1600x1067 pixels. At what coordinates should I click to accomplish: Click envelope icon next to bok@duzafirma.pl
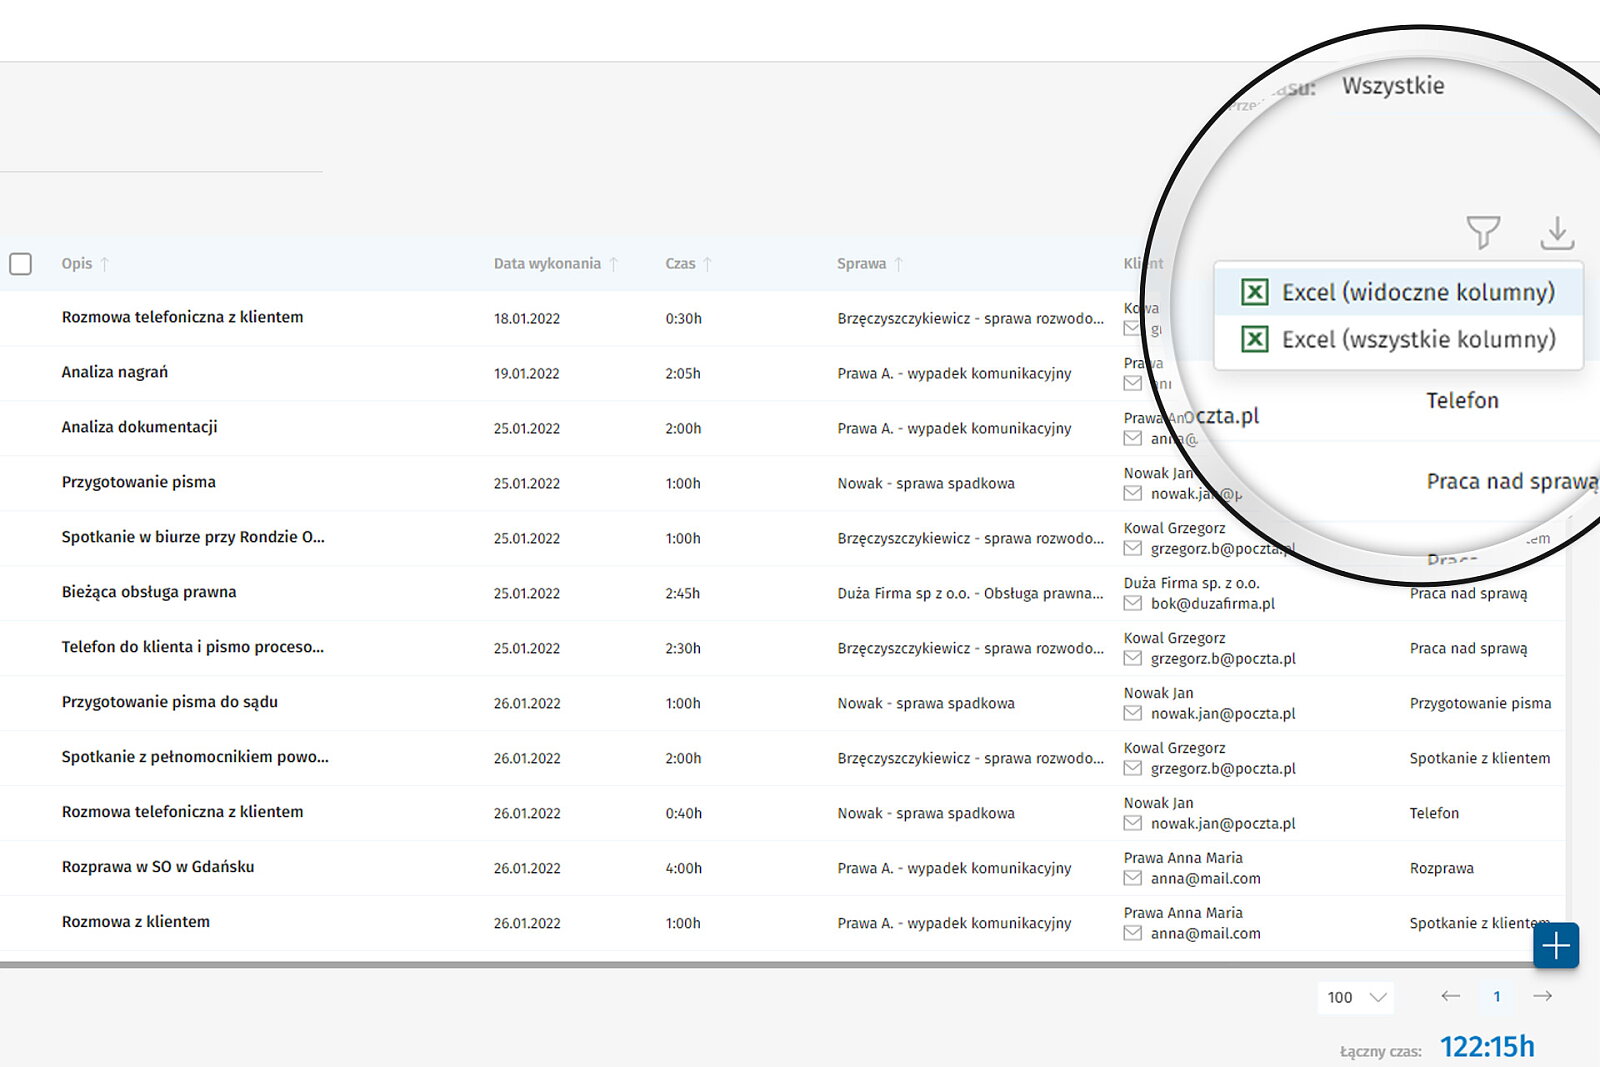[x=1132, y=603]
